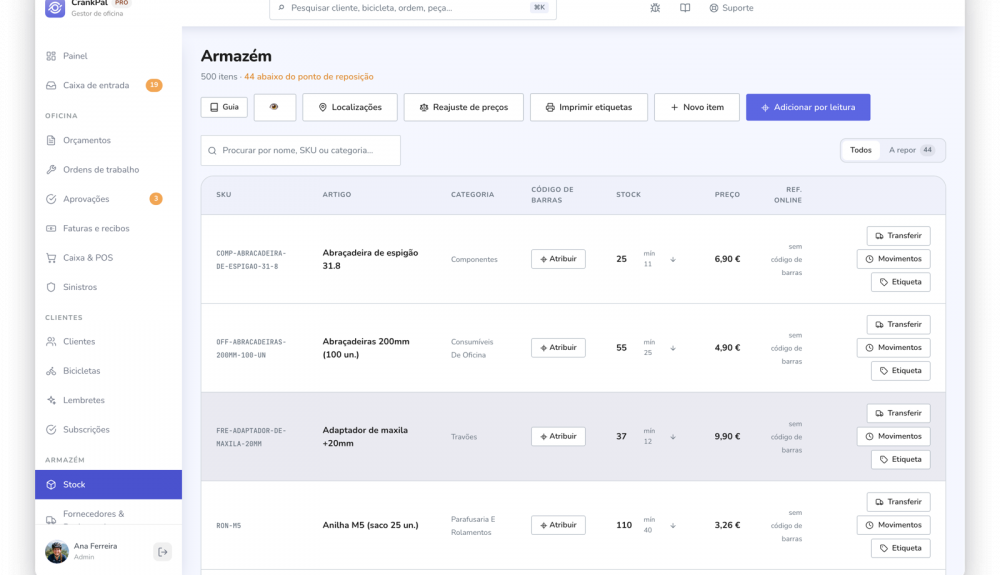Click 44 abaixo do ponto de reposição
This screenshot has width=1000, height=575.
click(x=309, y=76)
